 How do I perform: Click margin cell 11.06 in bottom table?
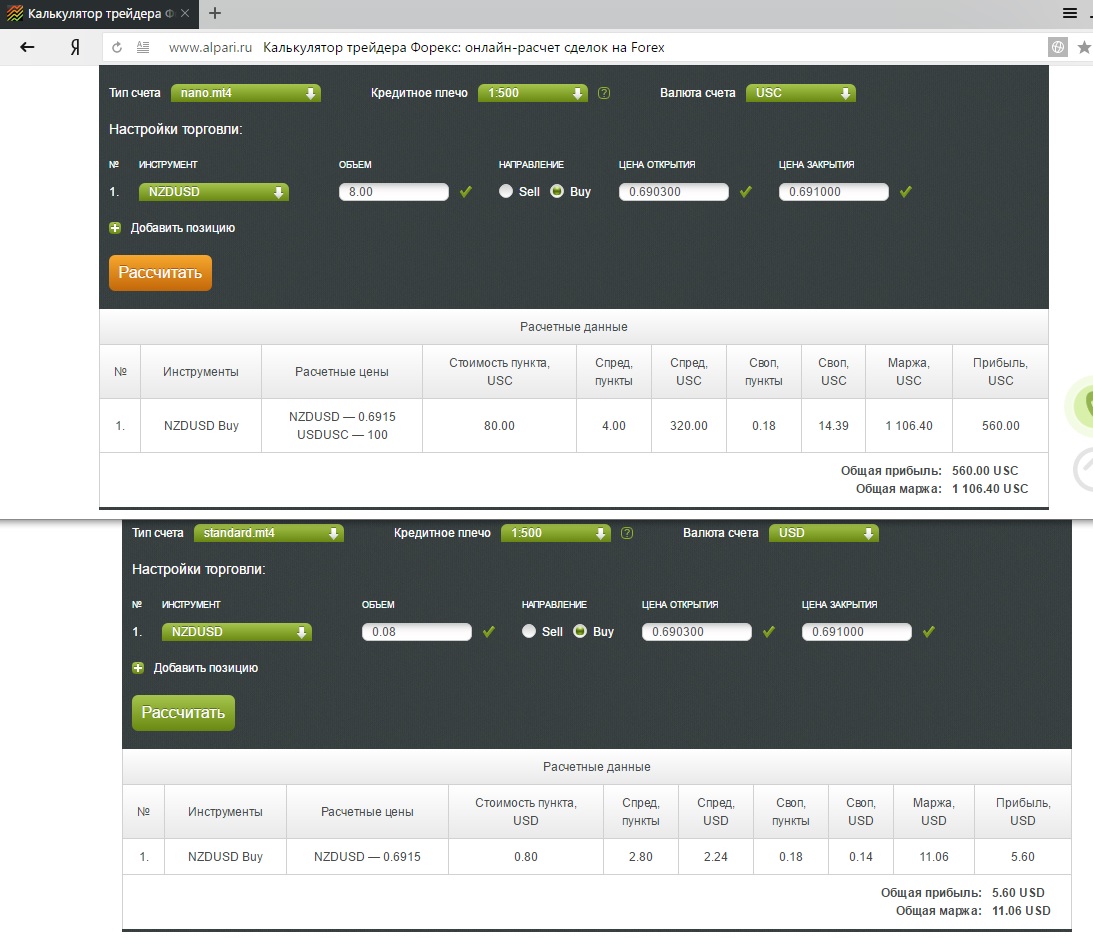pos(934,856)
